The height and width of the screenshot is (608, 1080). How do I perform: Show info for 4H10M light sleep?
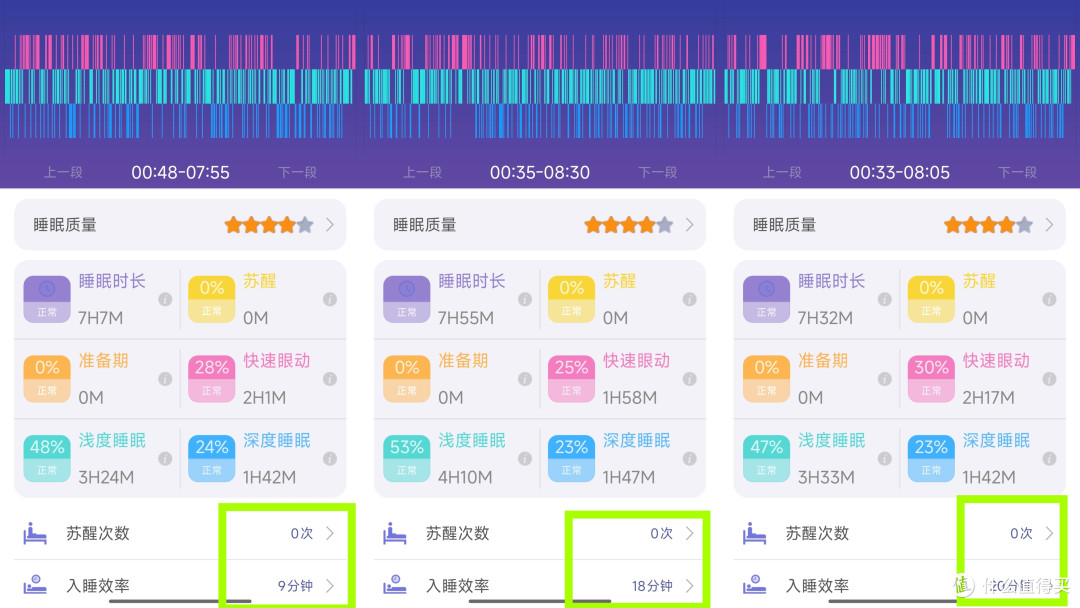[x=525, y=459]
